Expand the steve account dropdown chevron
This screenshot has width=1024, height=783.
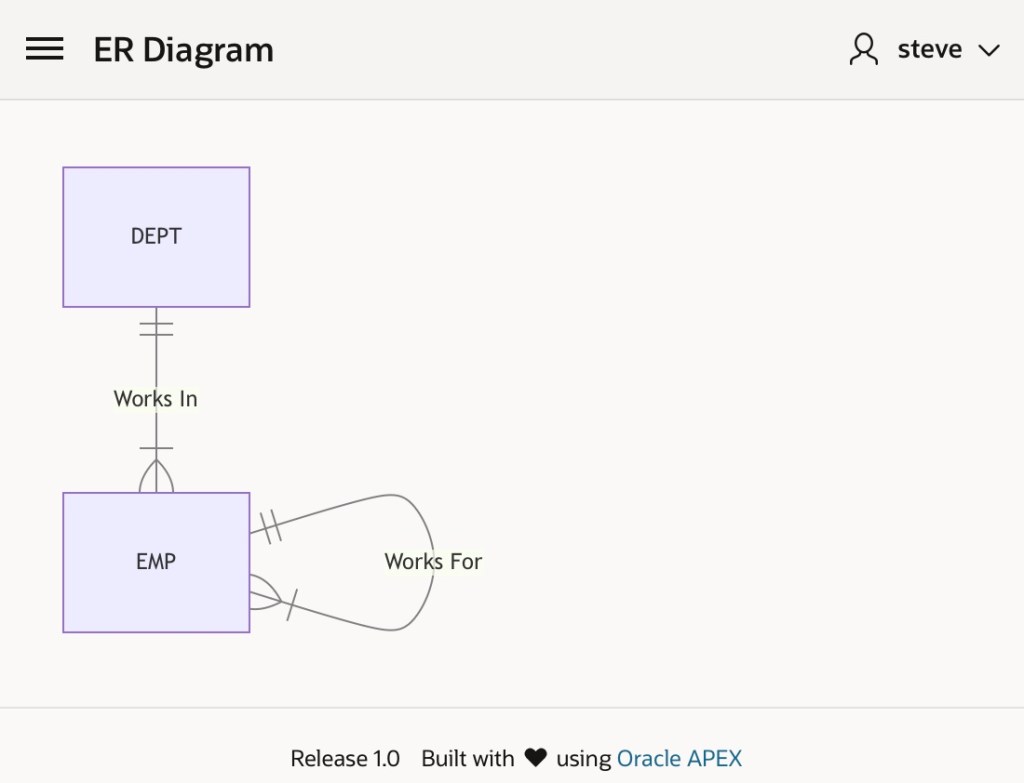[x=988, y=50]
